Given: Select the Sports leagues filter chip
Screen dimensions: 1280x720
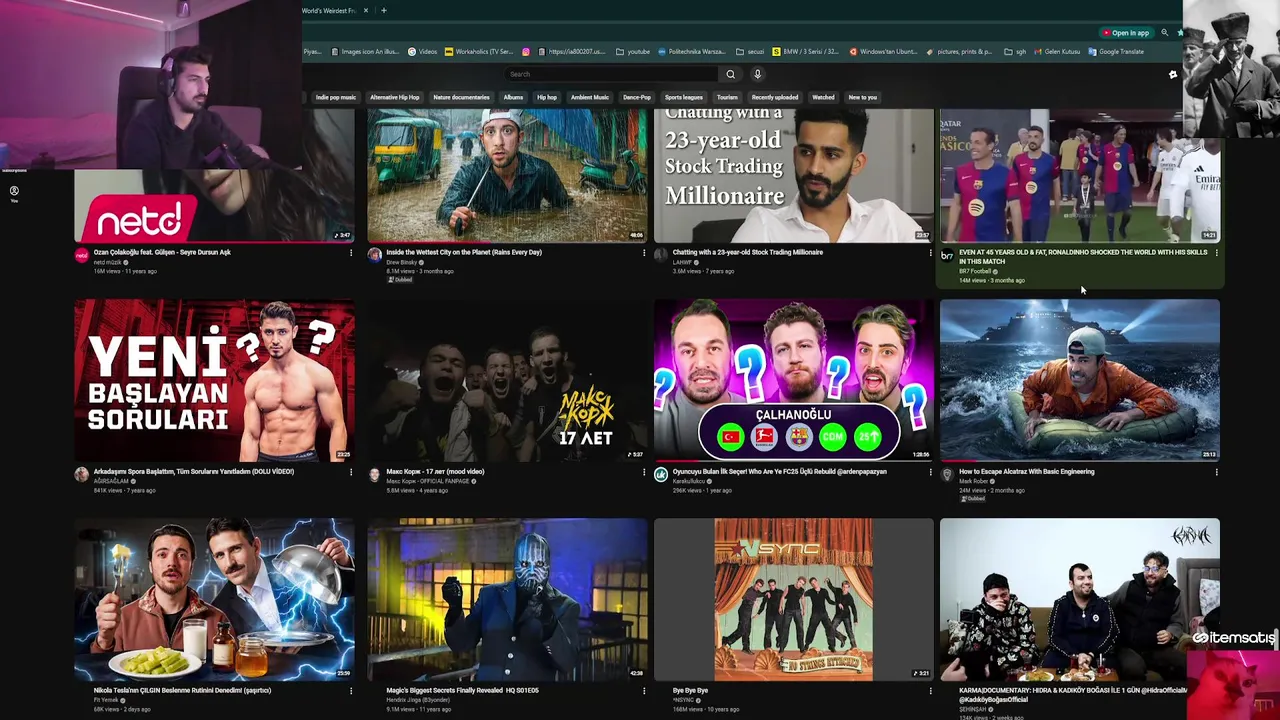Looking at the screenshot, I should pyautogui.click(x=684, y=97).
